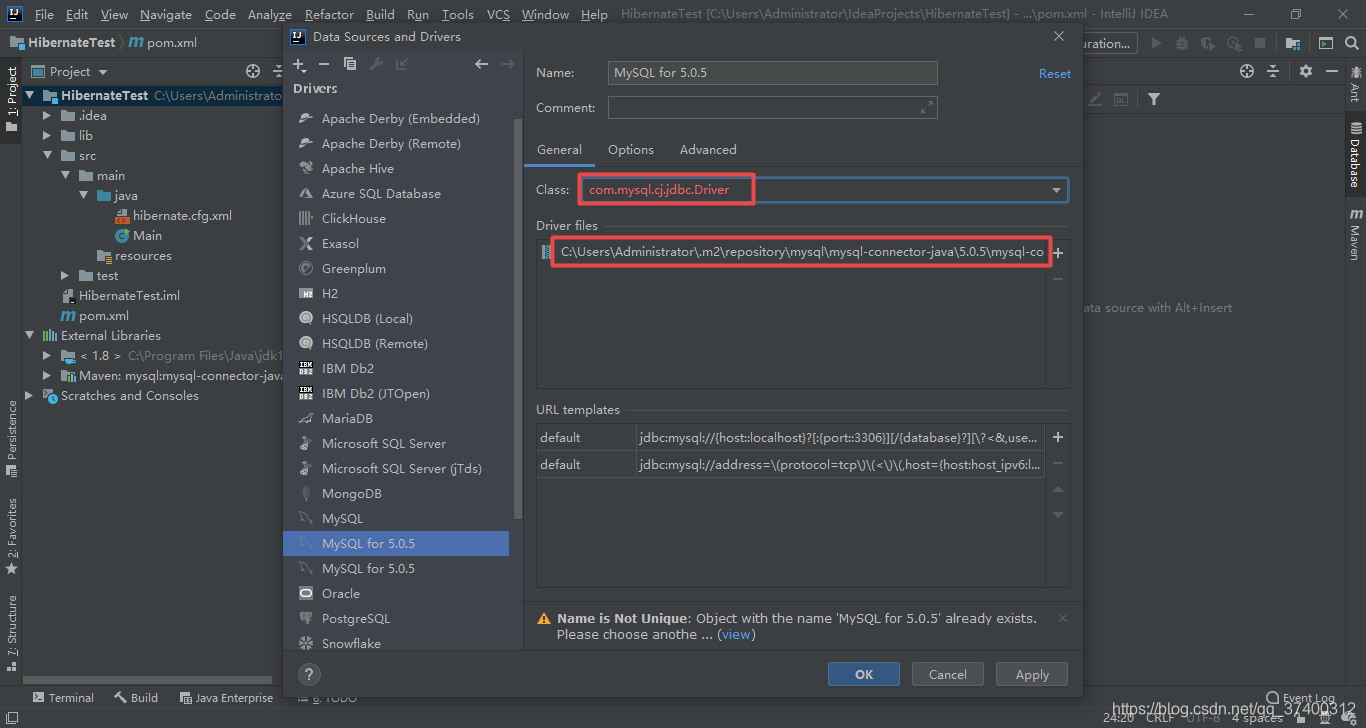
Task: Click the Reset link
Action: (1055, 74)
